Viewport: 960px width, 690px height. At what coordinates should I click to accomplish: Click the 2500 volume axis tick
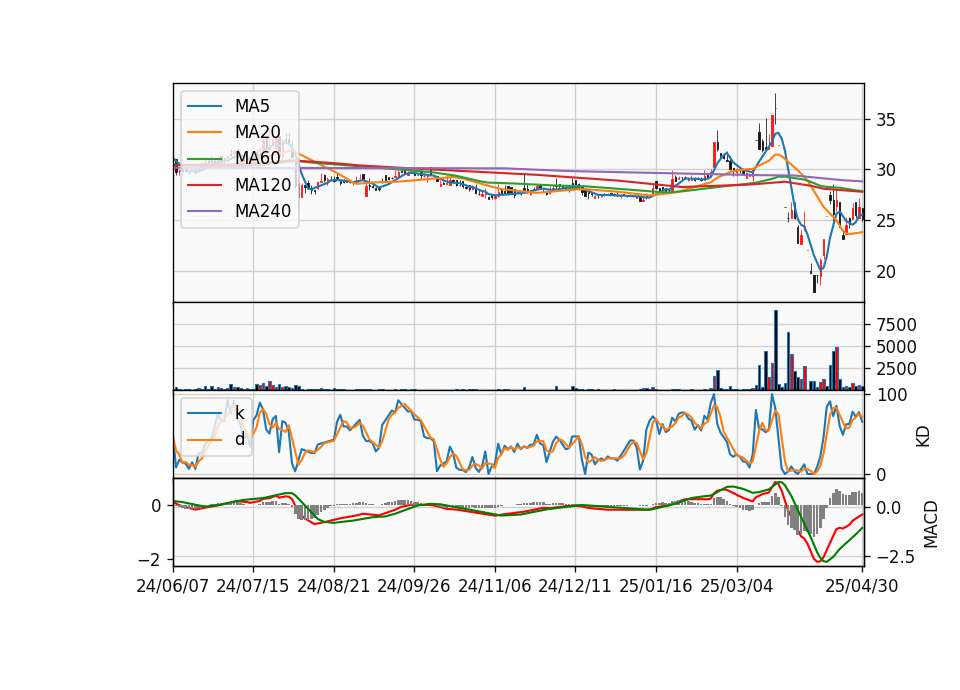896,369
